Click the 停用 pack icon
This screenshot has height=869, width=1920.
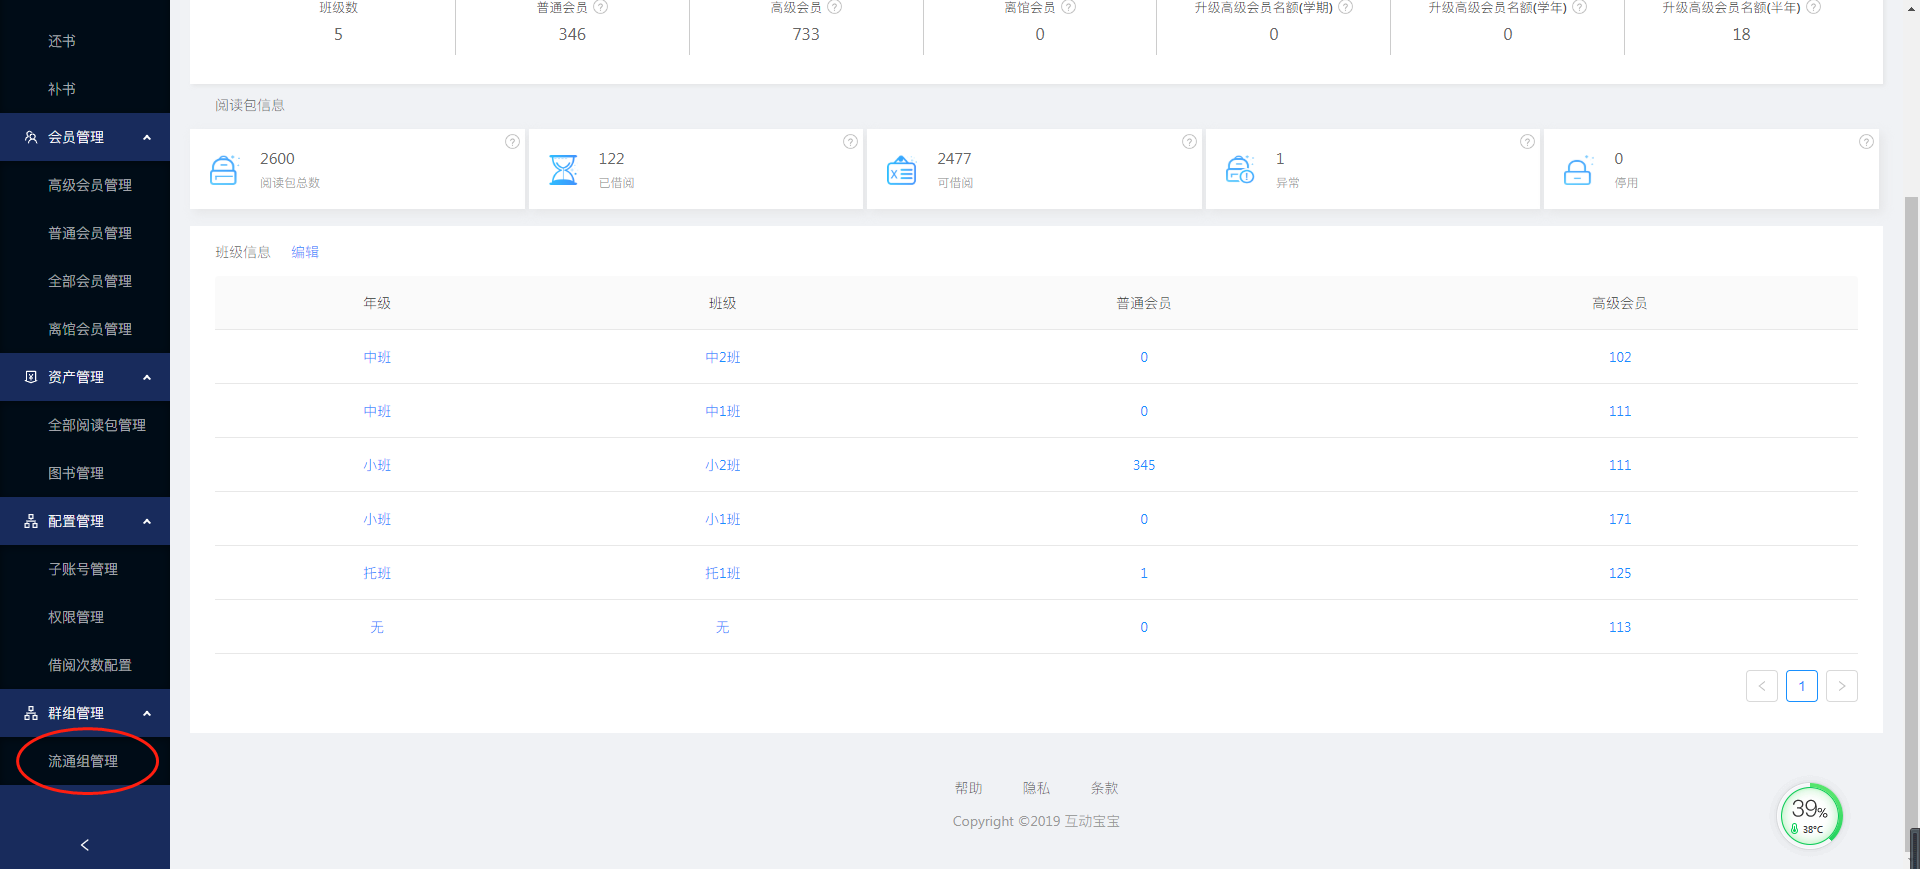[1578, 170]
